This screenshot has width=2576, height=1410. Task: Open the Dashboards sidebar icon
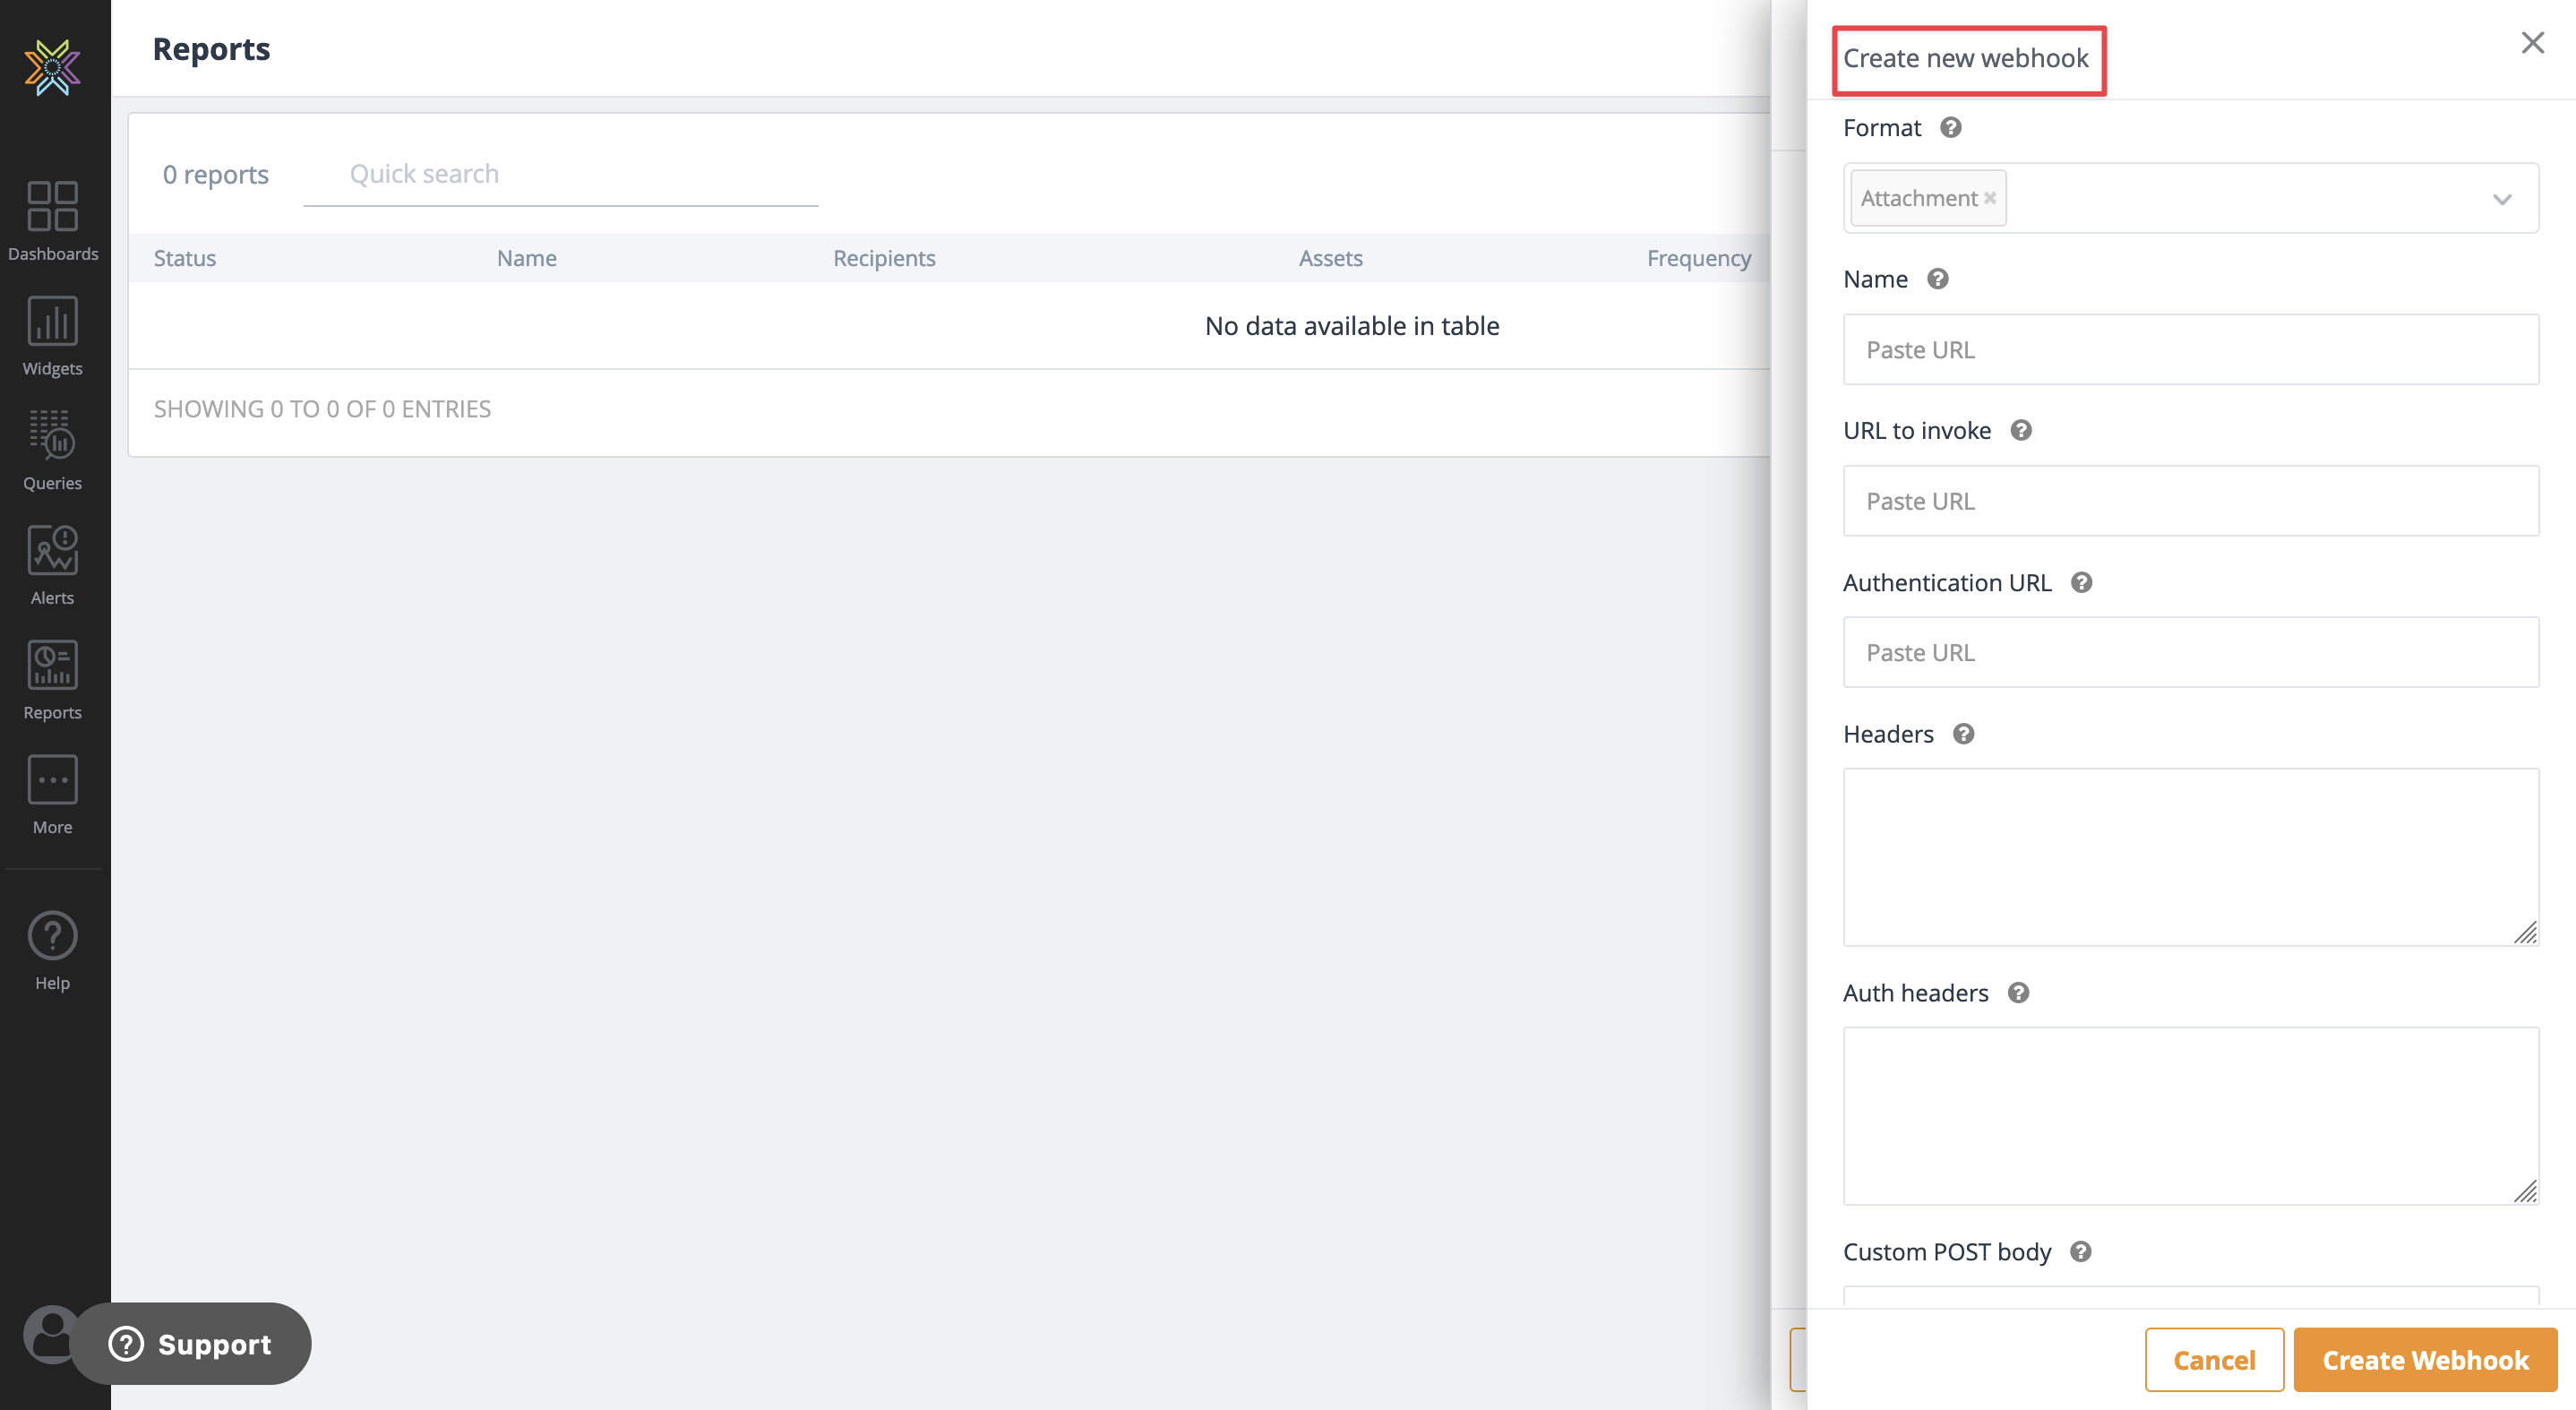point(52,207)
